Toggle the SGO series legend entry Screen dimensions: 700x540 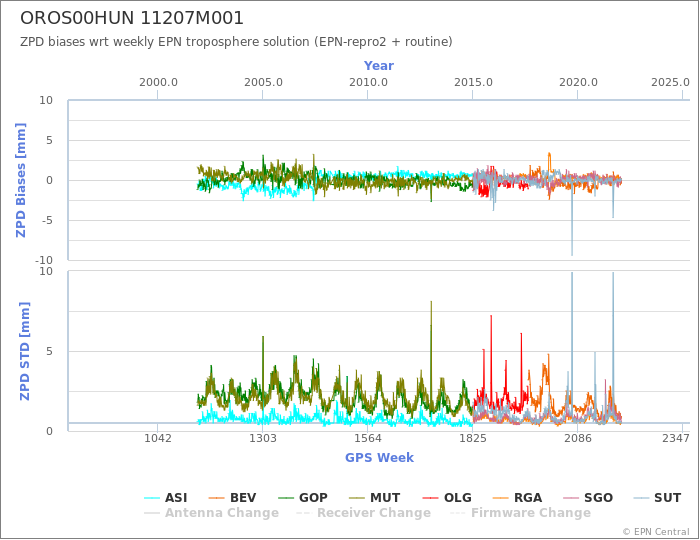point(588,498)
